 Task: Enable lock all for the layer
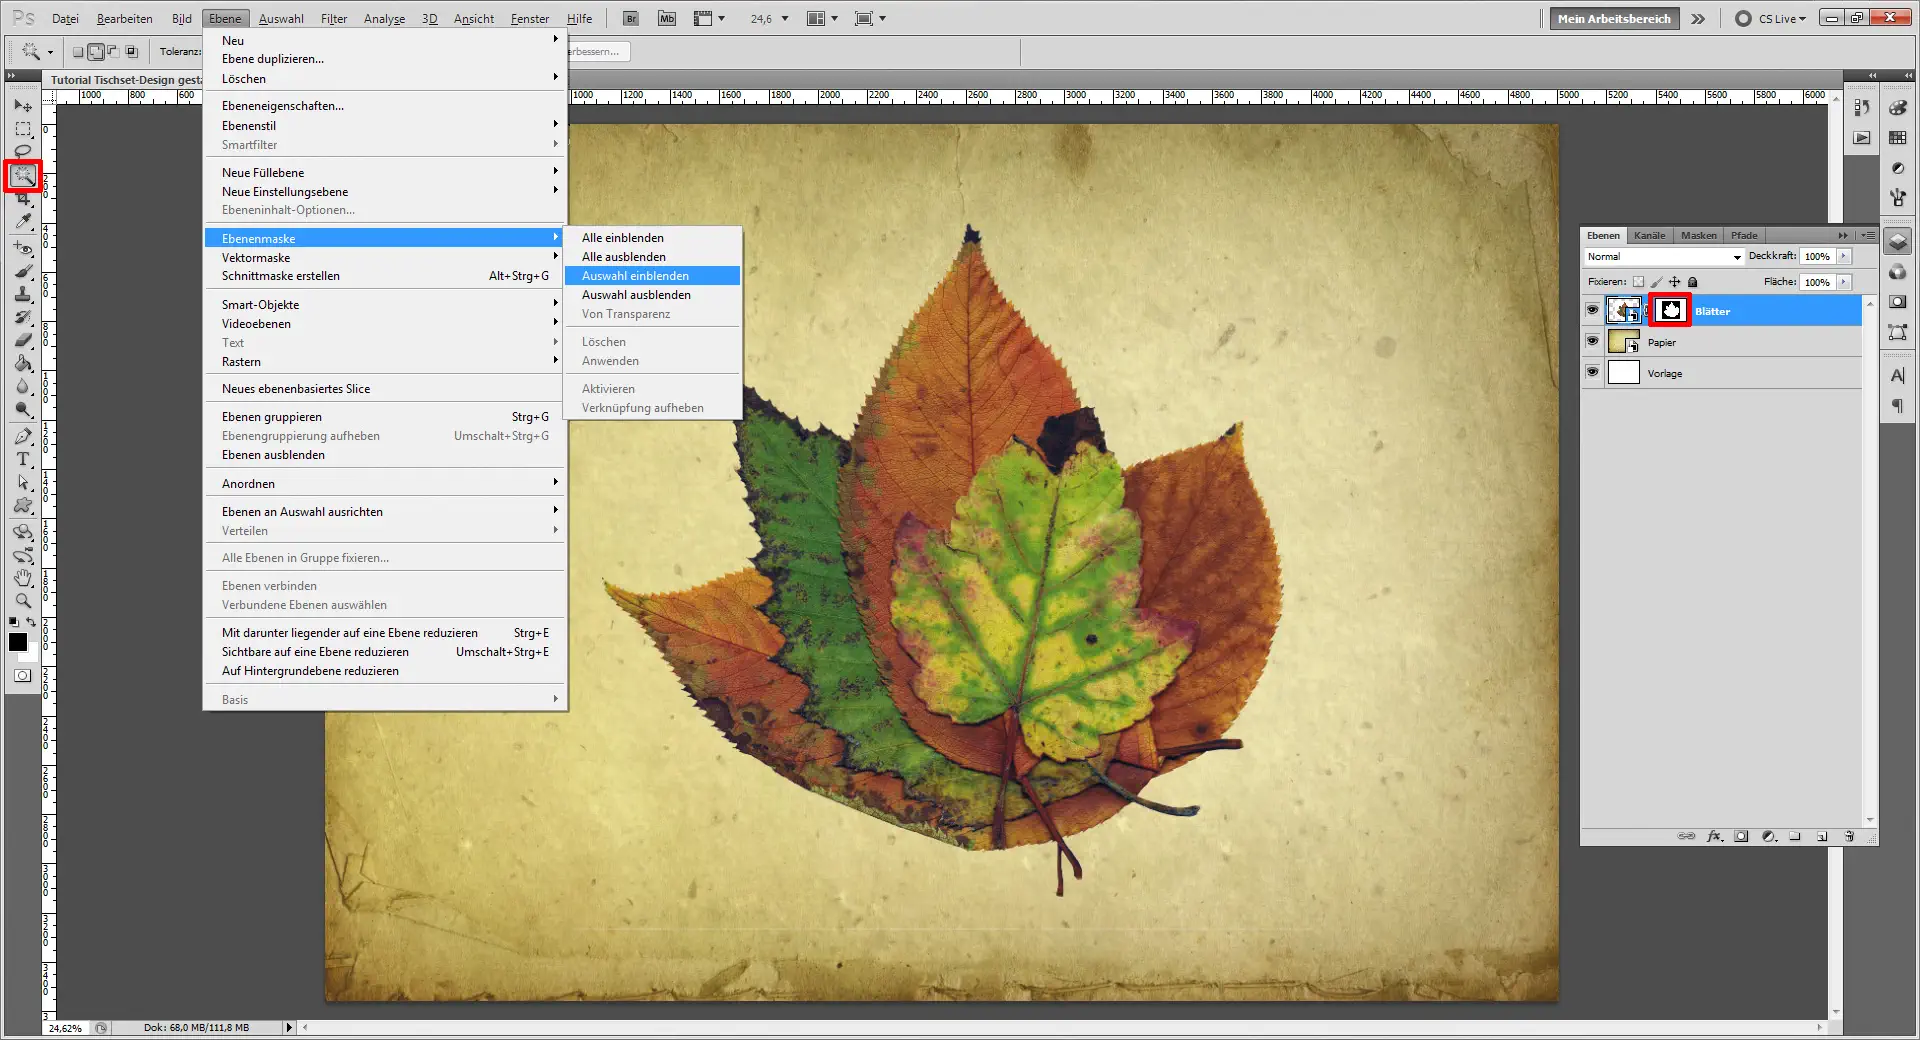[x=1693, y=282]
